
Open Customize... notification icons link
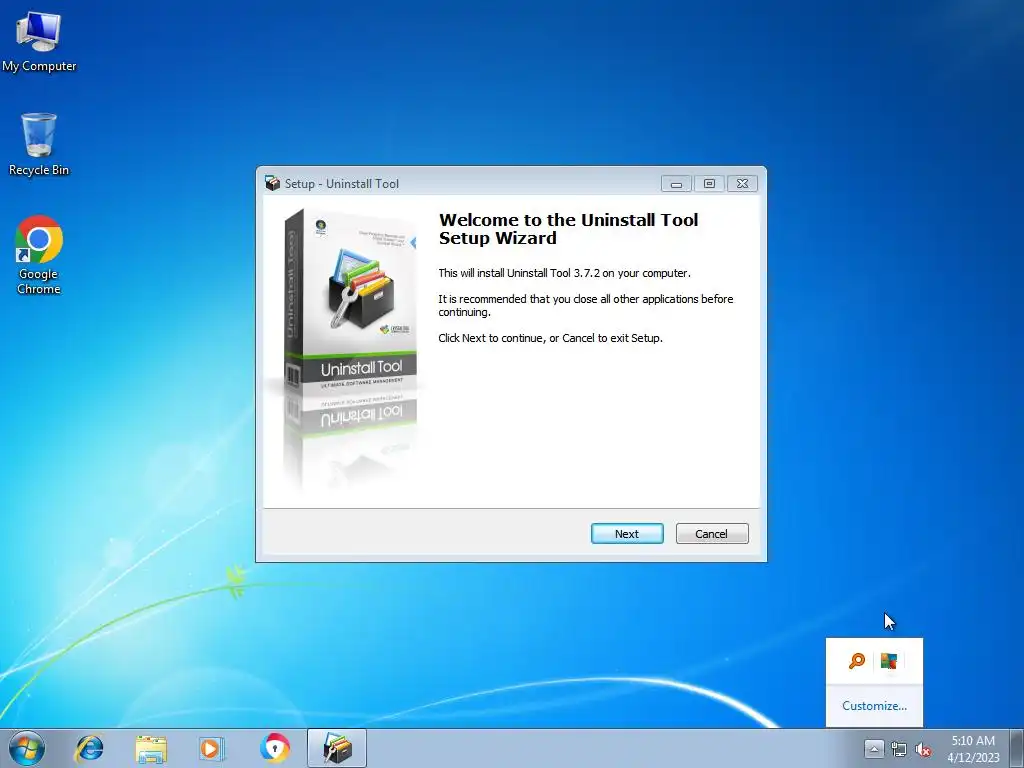point(874,705)
